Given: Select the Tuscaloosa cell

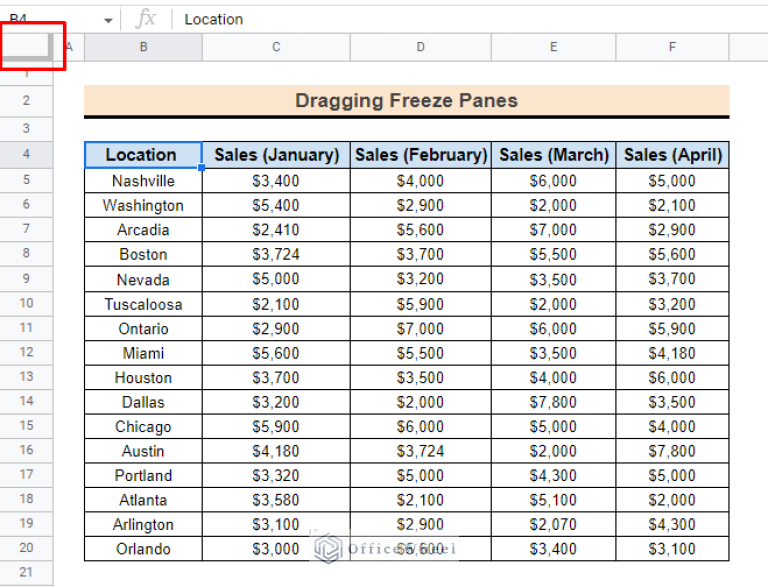Looking at the screenshot, I should 143,304.
